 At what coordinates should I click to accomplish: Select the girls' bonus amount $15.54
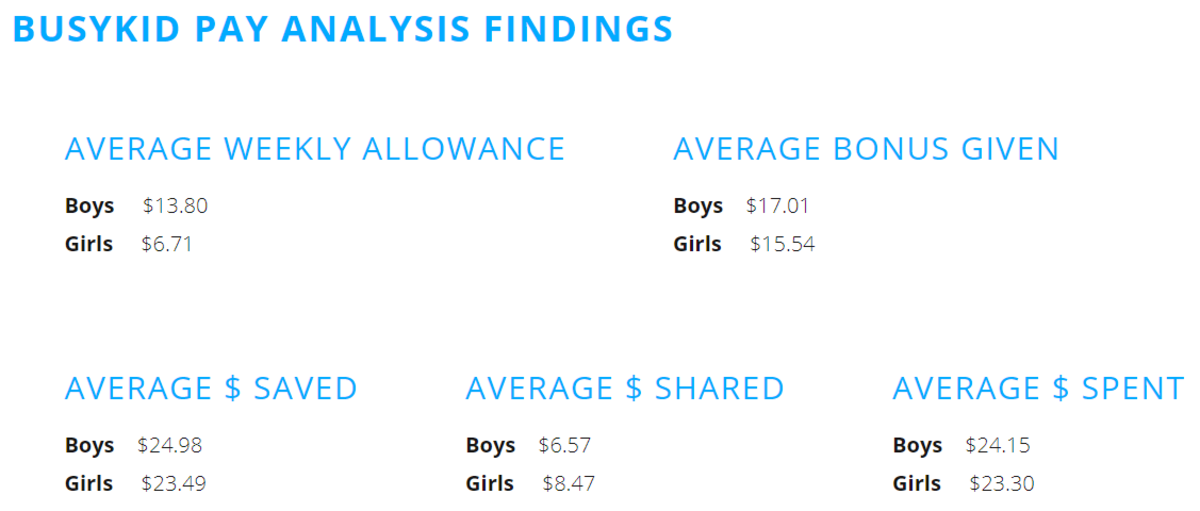[x=782, y=244]
